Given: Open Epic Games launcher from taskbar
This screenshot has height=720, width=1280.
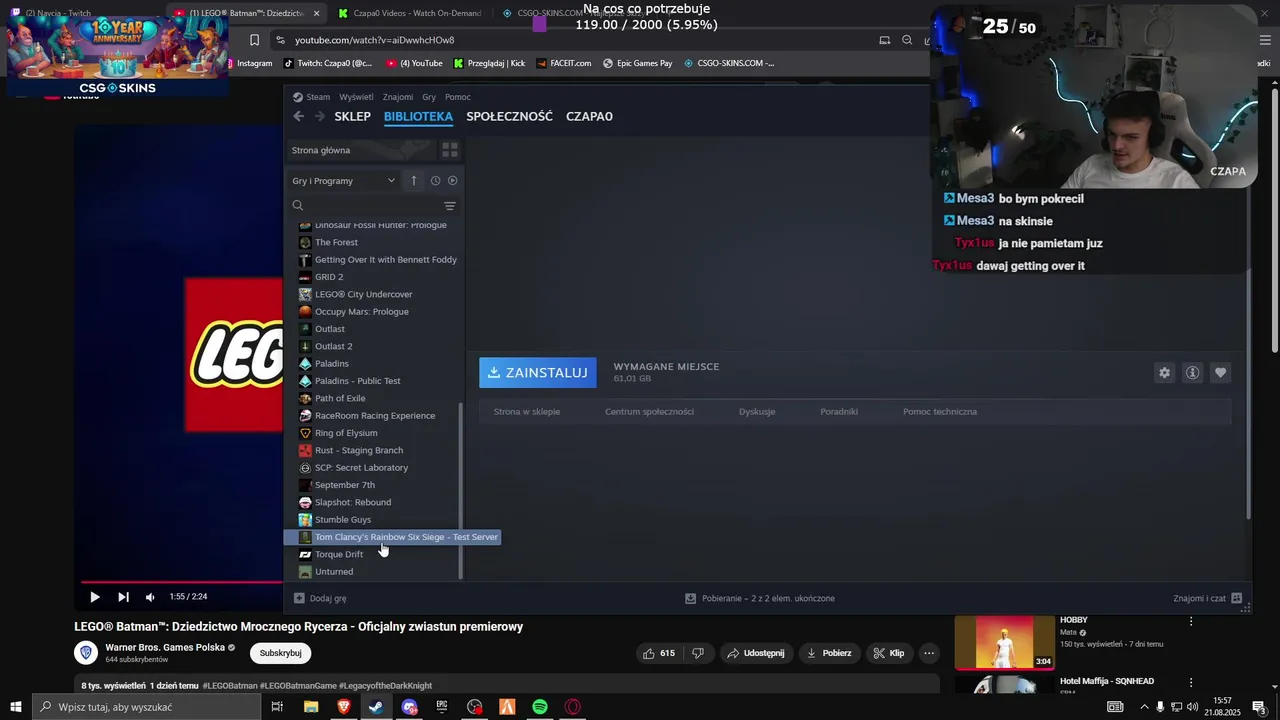Looking at the screenshot, I should click(442, 707).
